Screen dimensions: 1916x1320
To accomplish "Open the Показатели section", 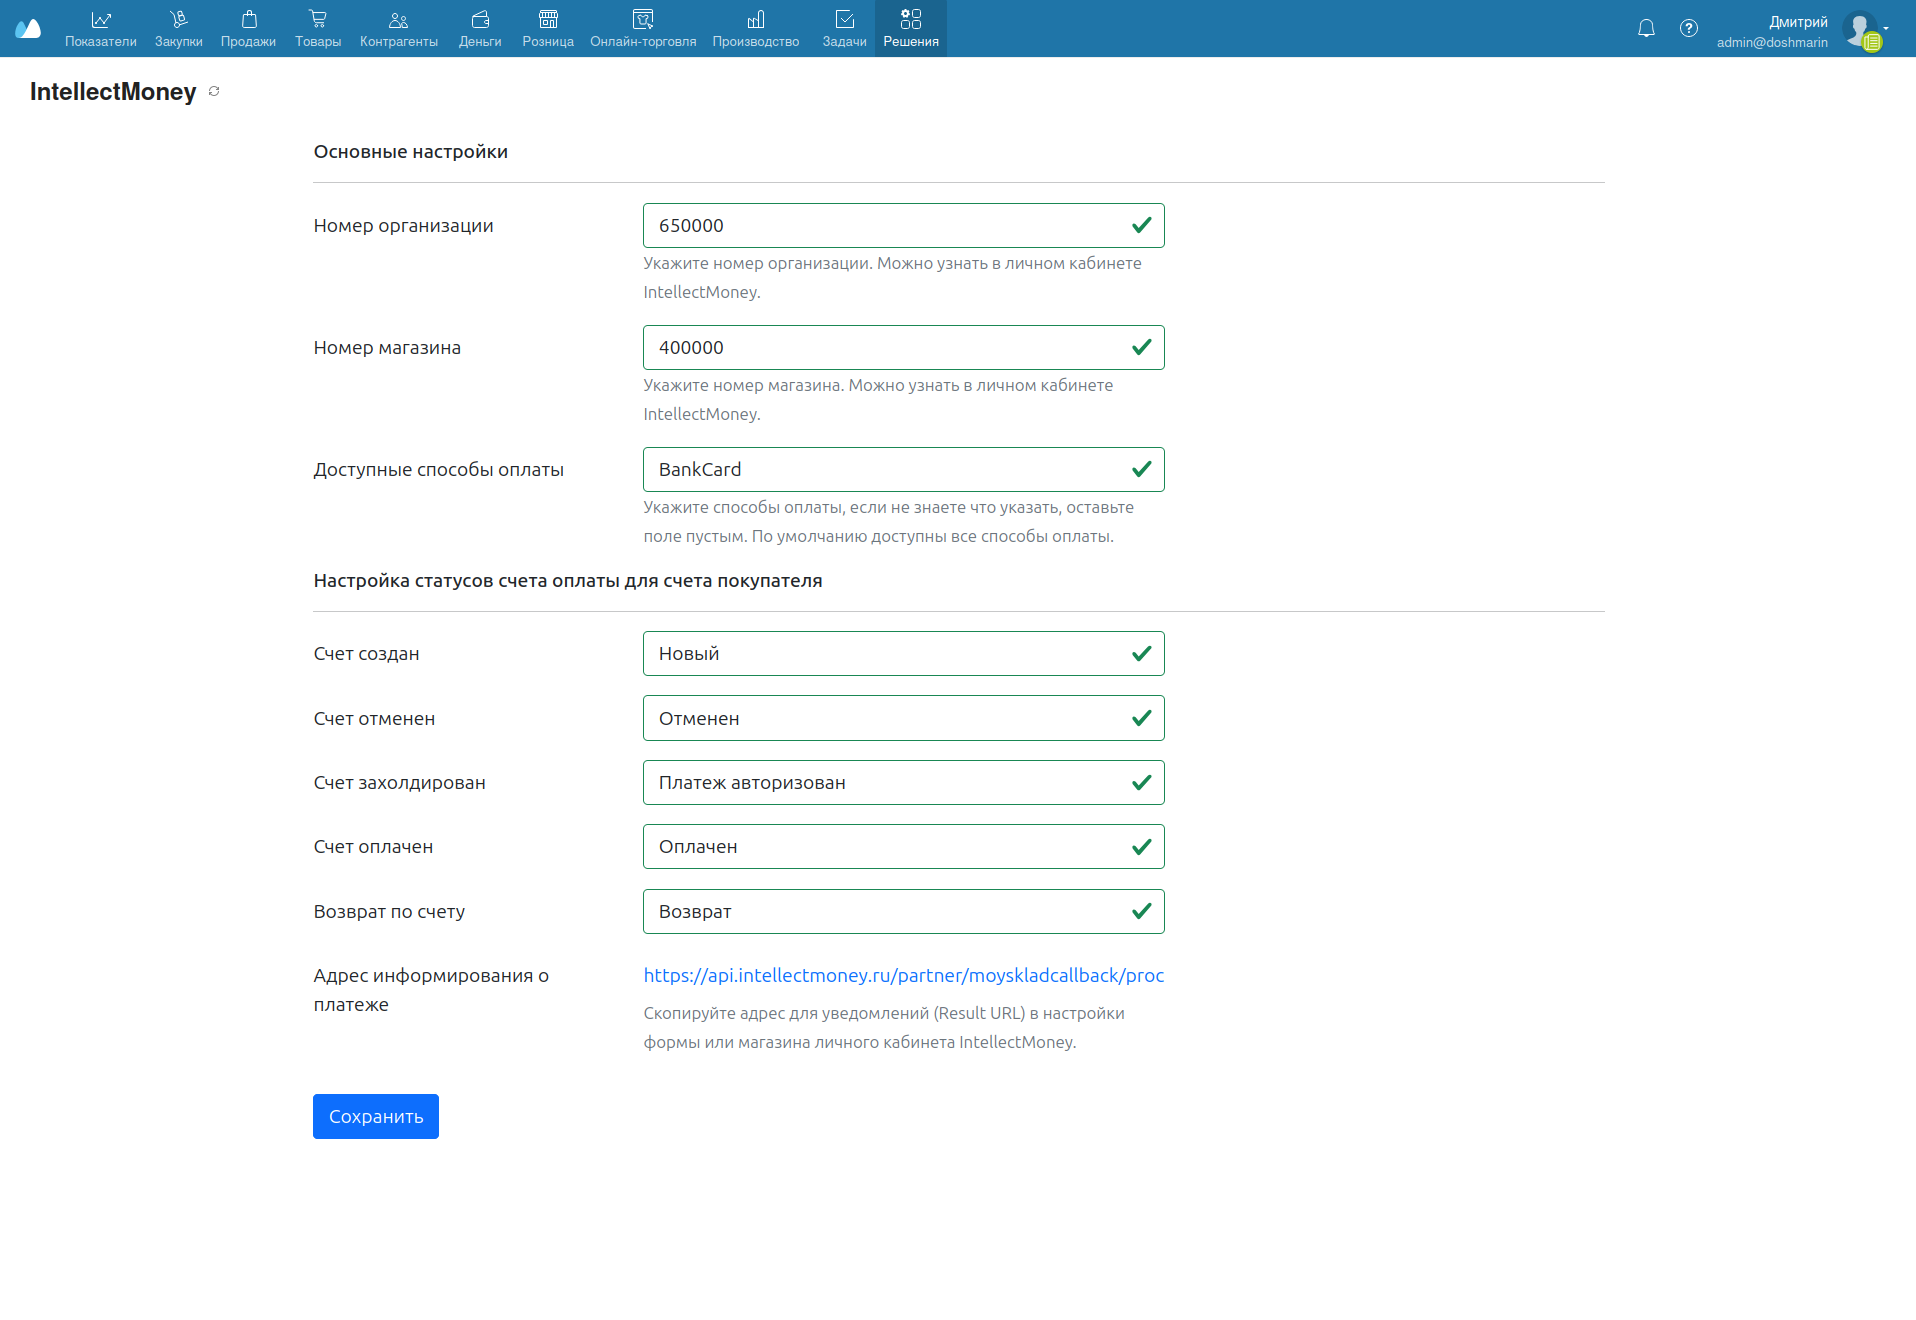I will tap(100, 28).
